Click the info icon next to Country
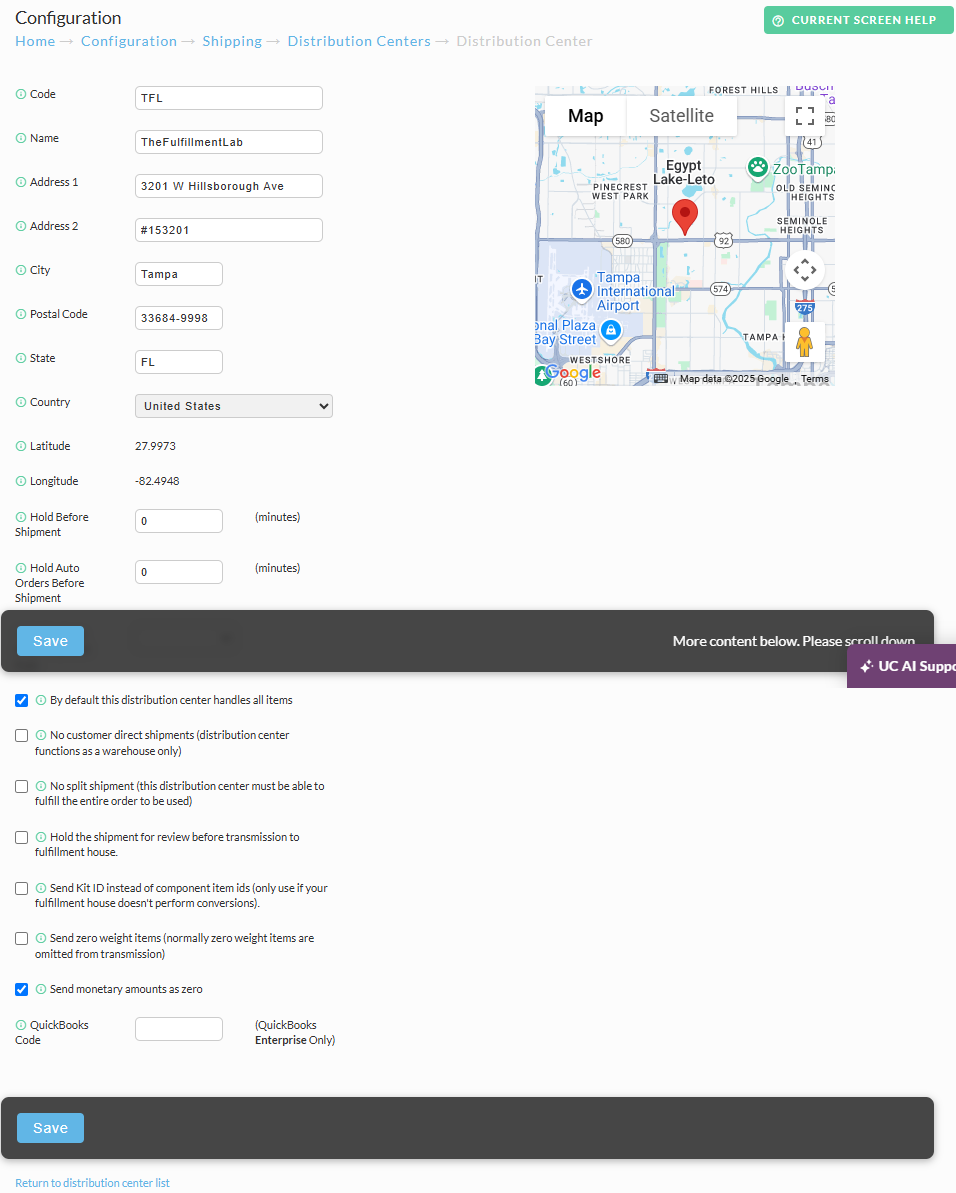956x1193 pixels. 21,402
